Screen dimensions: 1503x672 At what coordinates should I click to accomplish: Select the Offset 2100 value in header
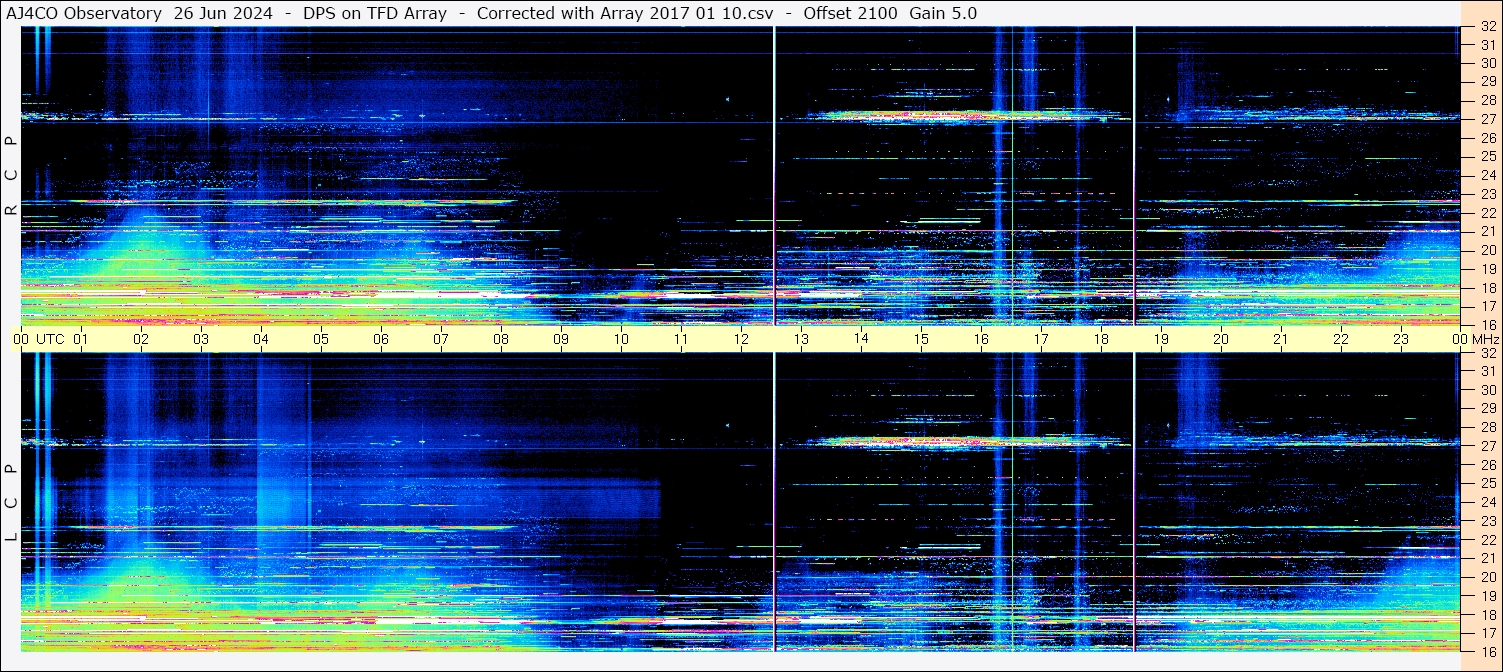(x=850, y=13)
